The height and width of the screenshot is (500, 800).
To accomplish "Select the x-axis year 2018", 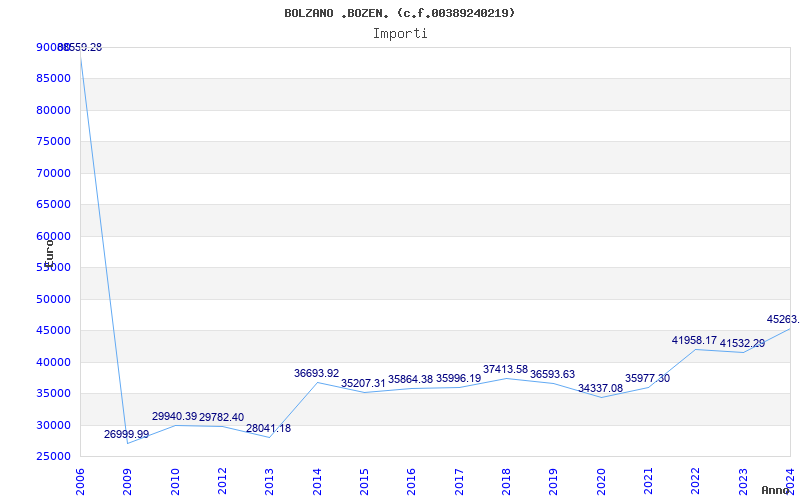I will click(x=506, y=482).
